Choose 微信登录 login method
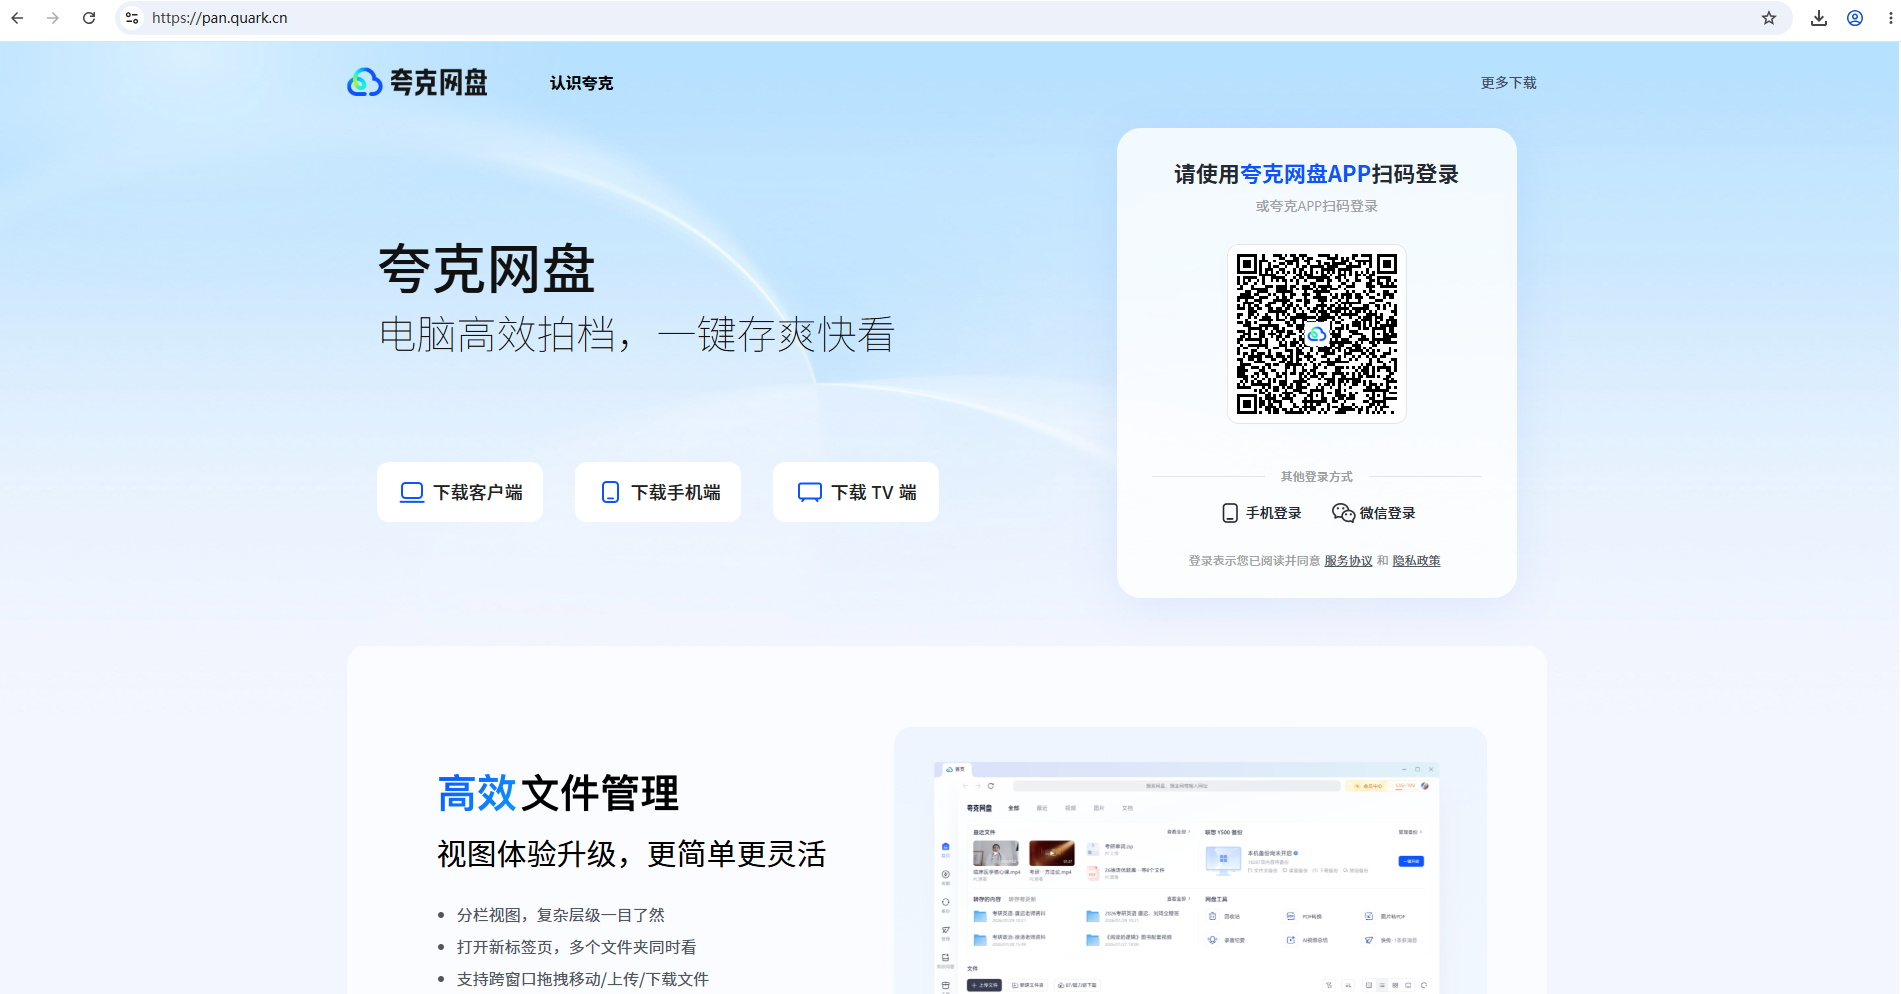Screen dimensions: 1901x994 1374,513
